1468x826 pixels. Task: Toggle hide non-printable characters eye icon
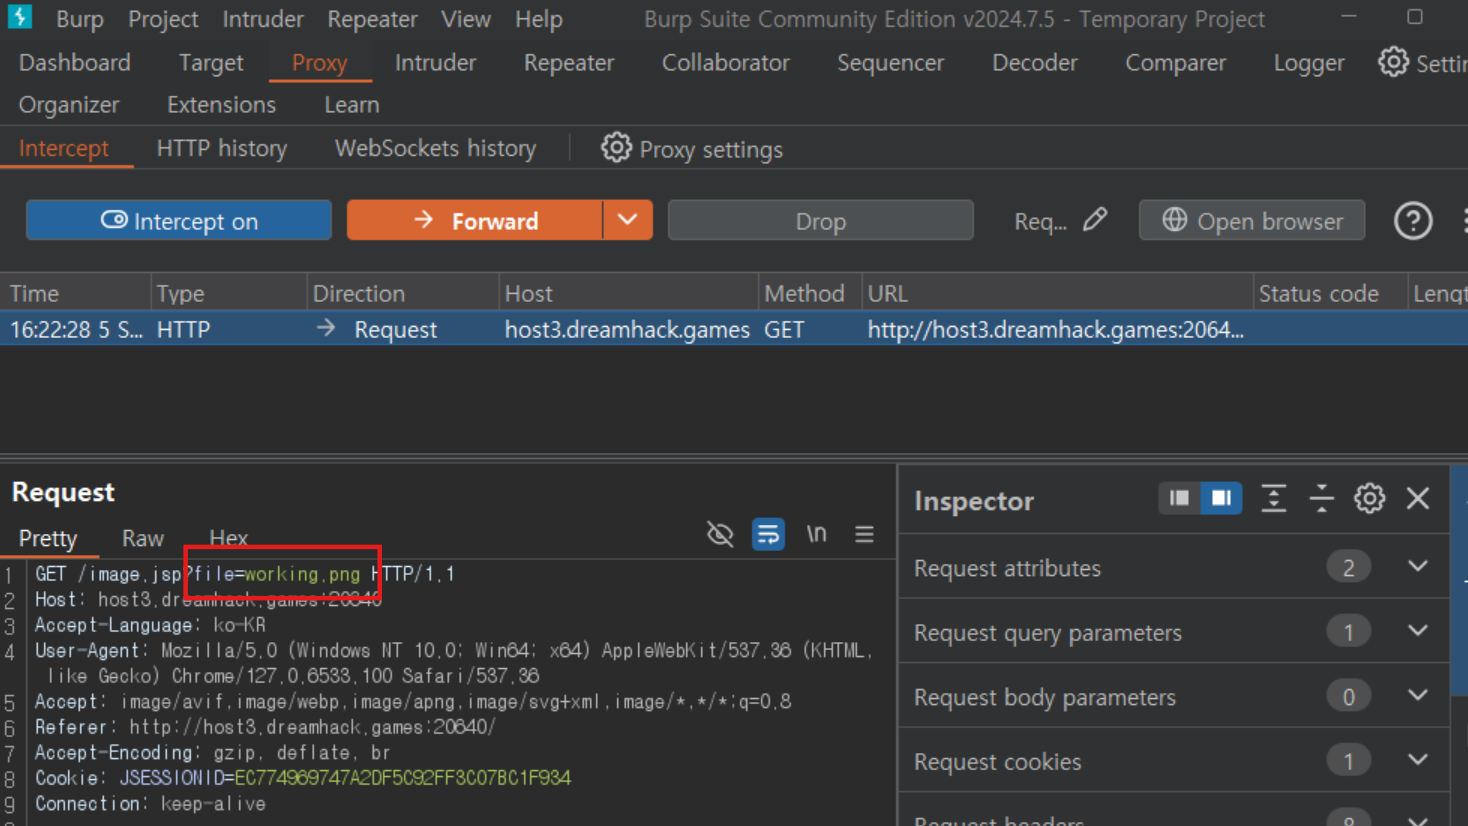[720, 534]
